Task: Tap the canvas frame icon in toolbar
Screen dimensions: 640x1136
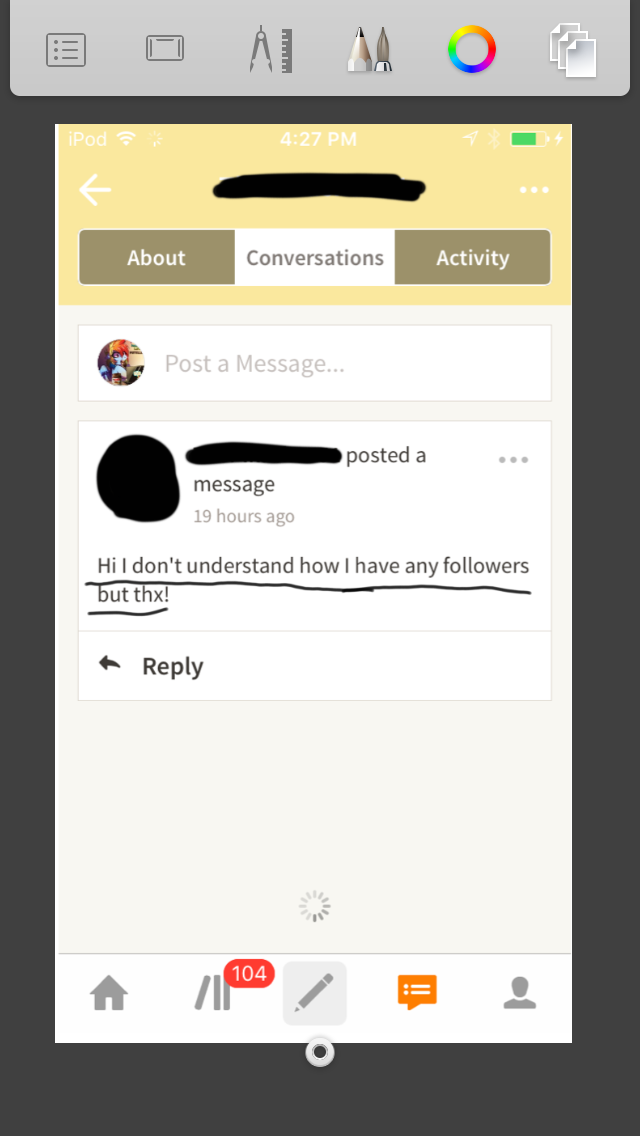Action: coord(165,49)
